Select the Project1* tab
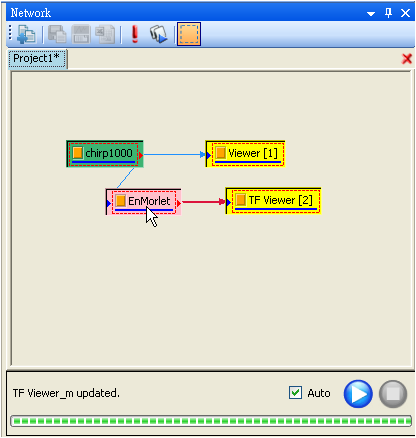The width and height of the screenshot is (416, 438). [37, 59]
